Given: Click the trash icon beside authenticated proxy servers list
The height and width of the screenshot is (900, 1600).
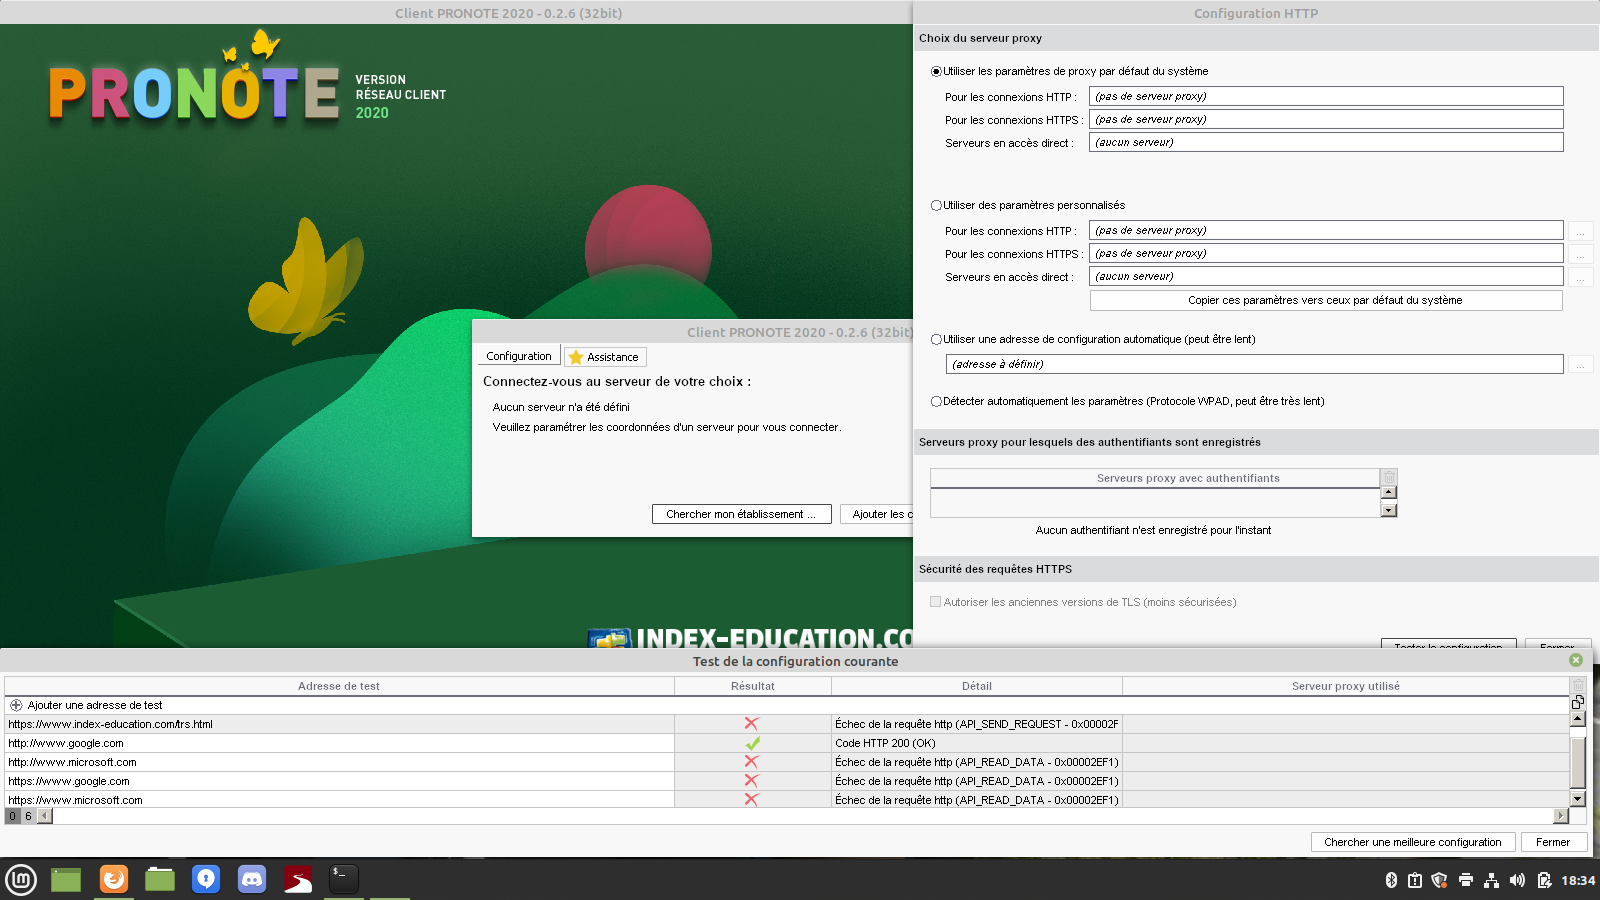Looking at the screenshot, I should (1389, 477).
